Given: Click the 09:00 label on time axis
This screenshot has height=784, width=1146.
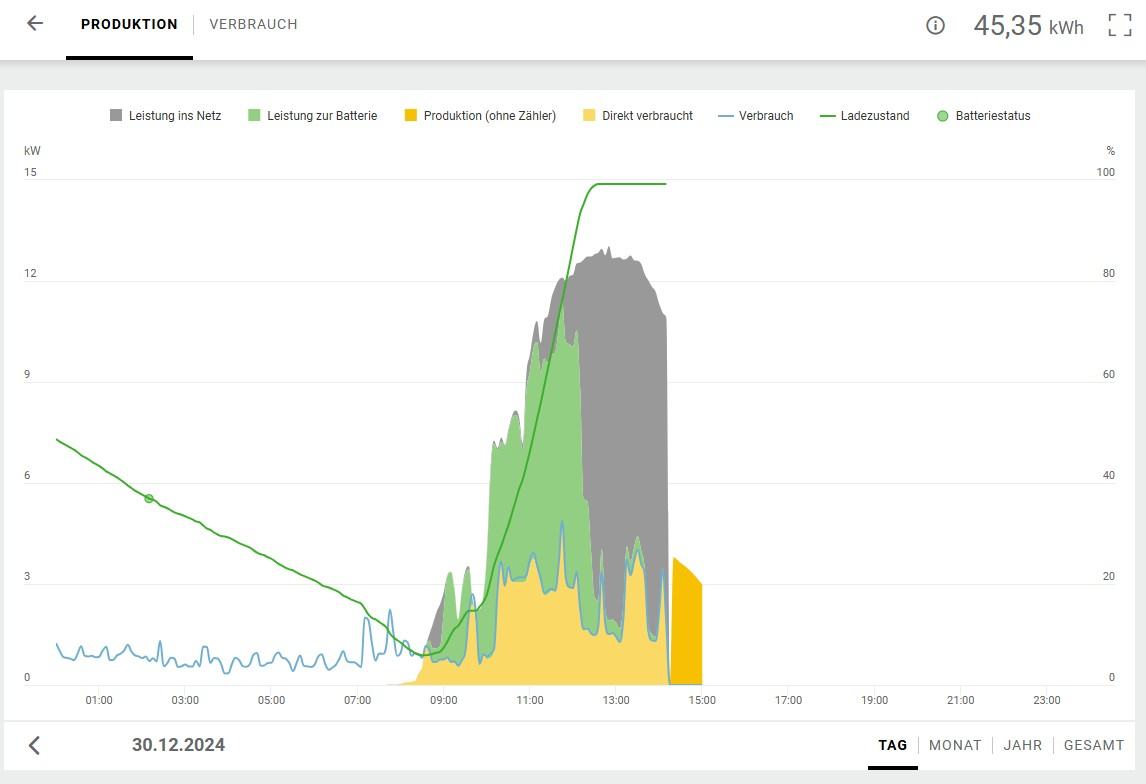Looking at the screenshot, I should pyautogui.click(x=444, y=700).
